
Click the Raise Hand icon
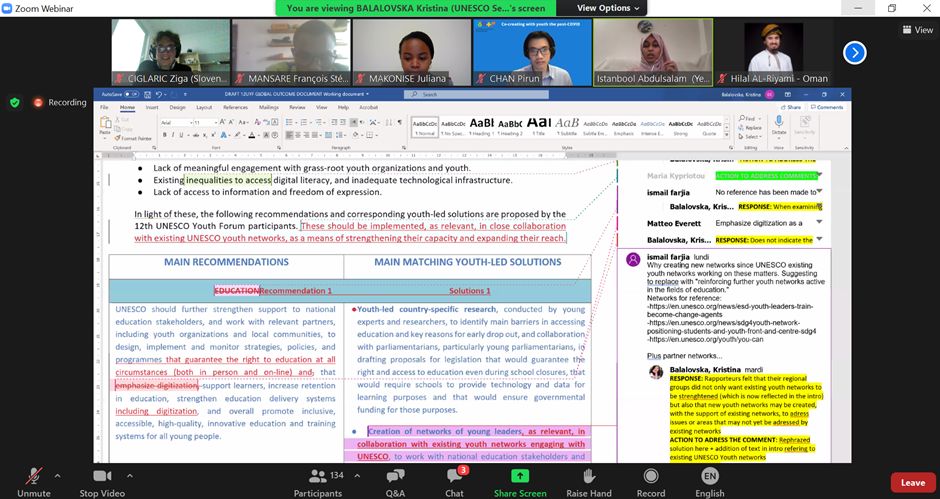coord(589,475)
